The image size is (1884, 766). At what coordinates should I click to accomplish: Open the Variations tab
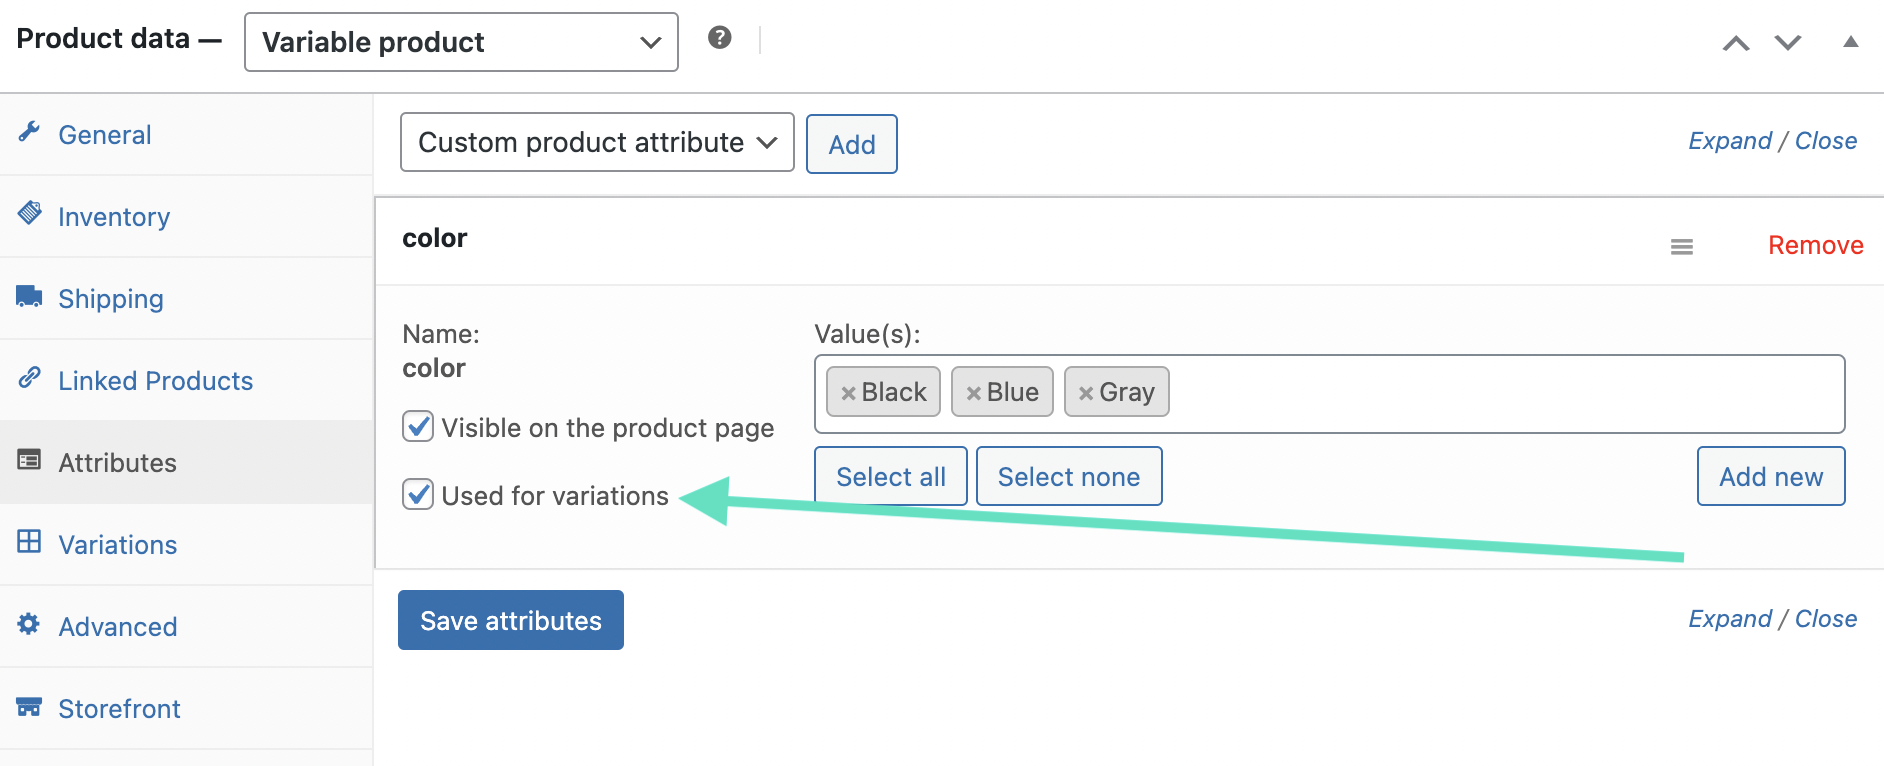click(117, 545)
